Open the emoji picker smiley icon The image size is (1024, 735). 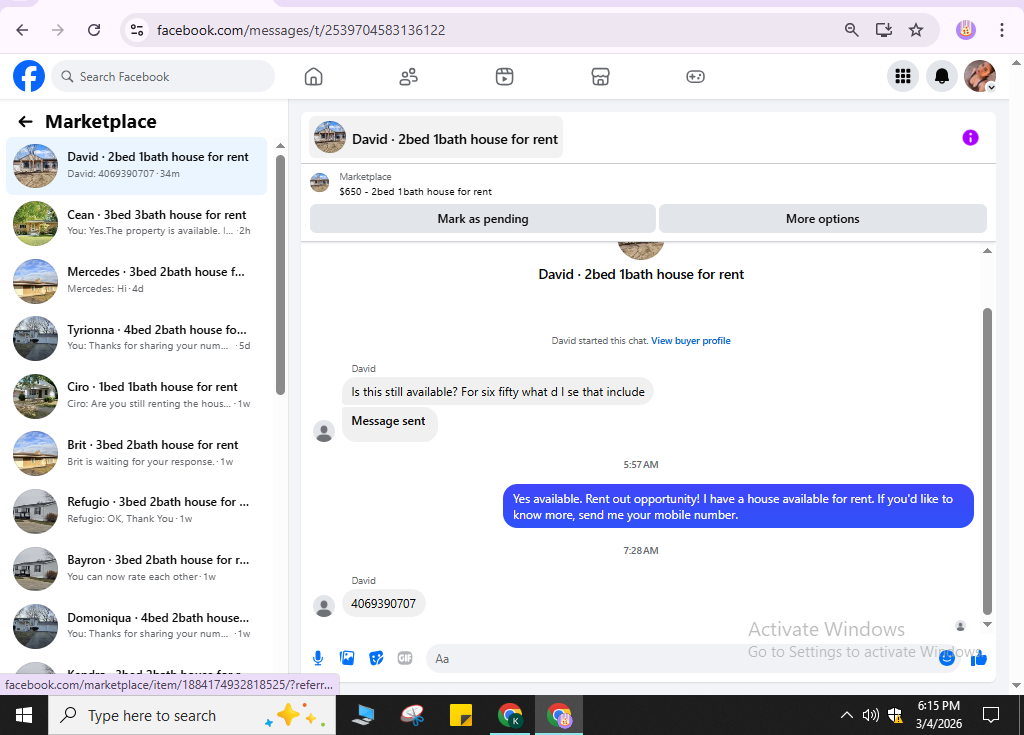(946, 659)
